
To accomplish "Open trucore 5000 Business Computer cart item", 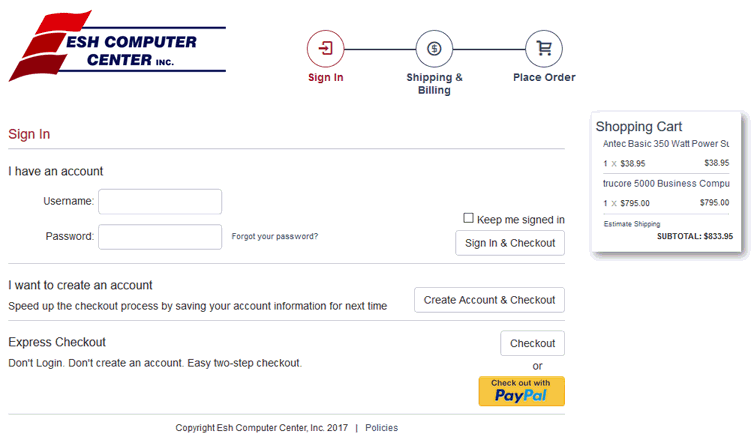I will pos(666,184).
